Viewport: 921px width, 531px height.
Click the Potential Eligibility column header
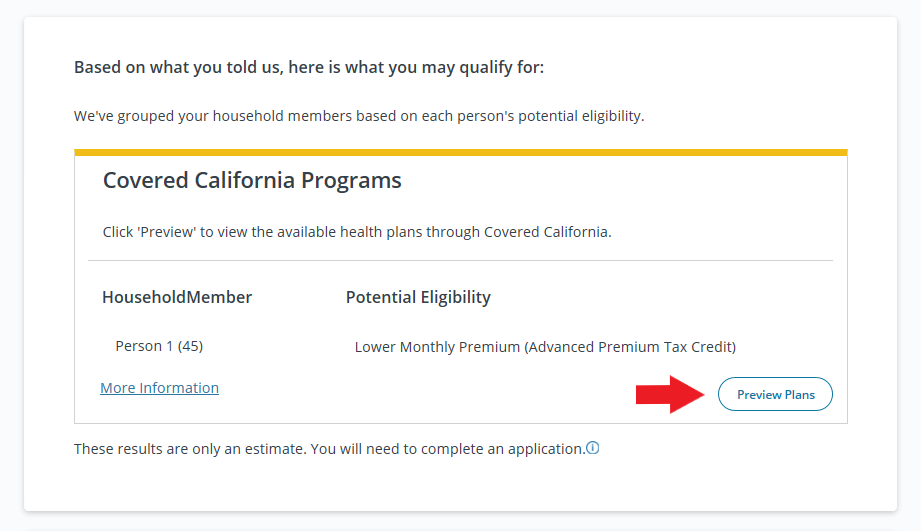(x=418, y=298)
